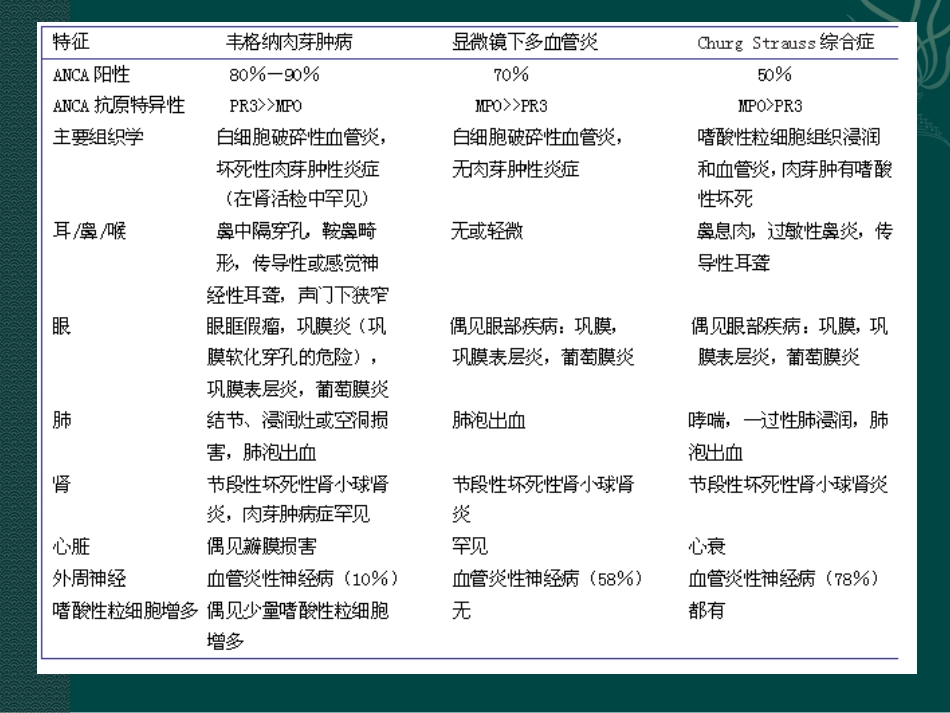This screenshot has width=950, height=713.
Task: Click text '坏死性肉芽肿性炎症'
Action: point(297,168)
